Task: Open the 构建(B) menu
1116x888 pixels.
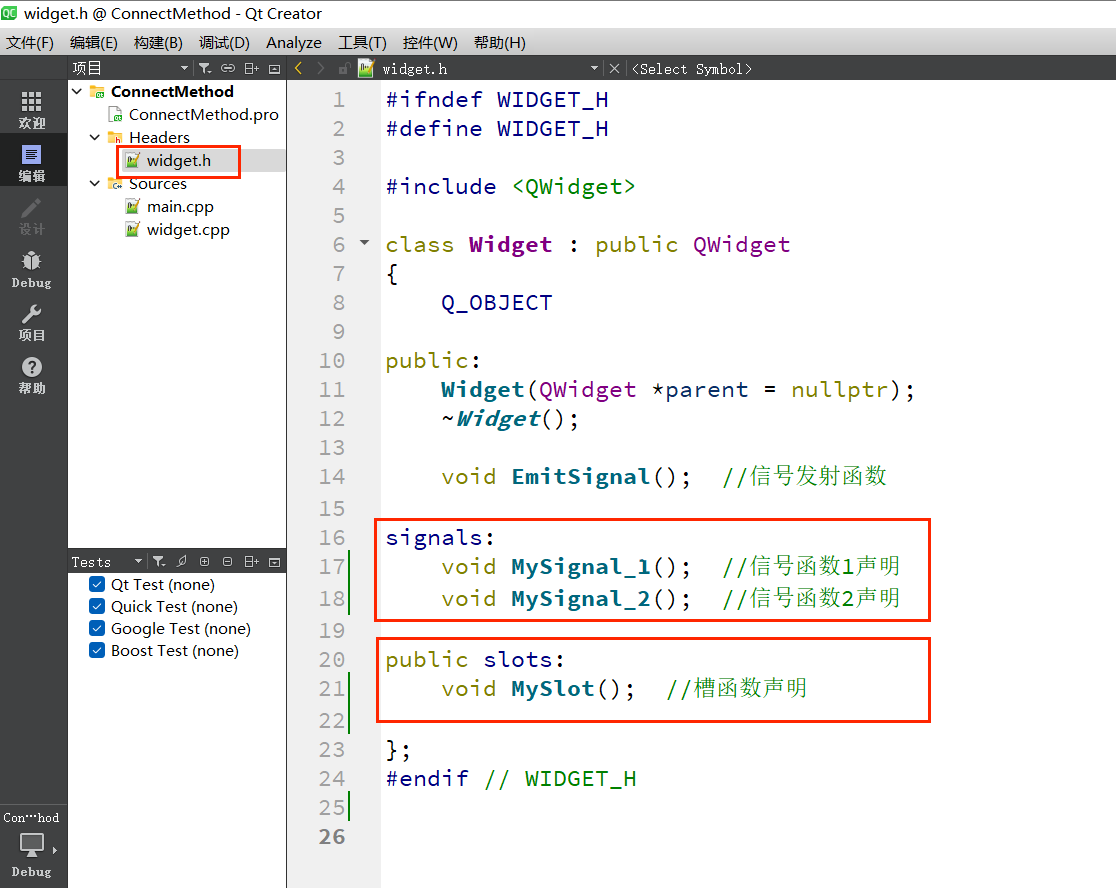Action: (158, 43)
